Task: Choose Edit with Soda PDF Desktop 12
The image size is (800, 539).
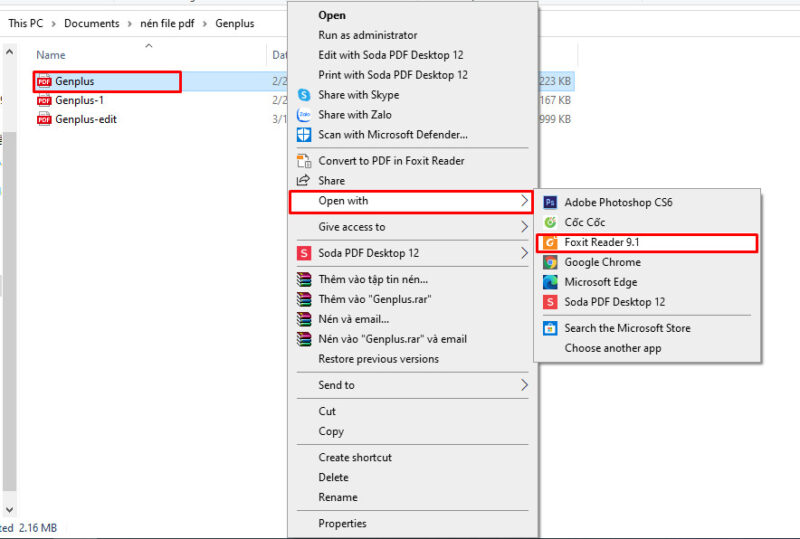Action: tap(391, 55)
